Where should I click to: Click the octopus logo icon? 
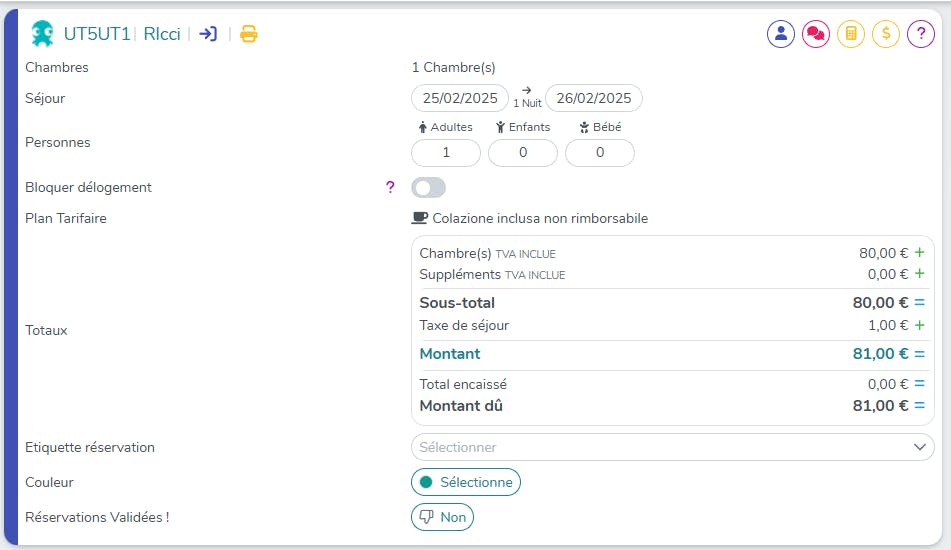coord(43,34)
